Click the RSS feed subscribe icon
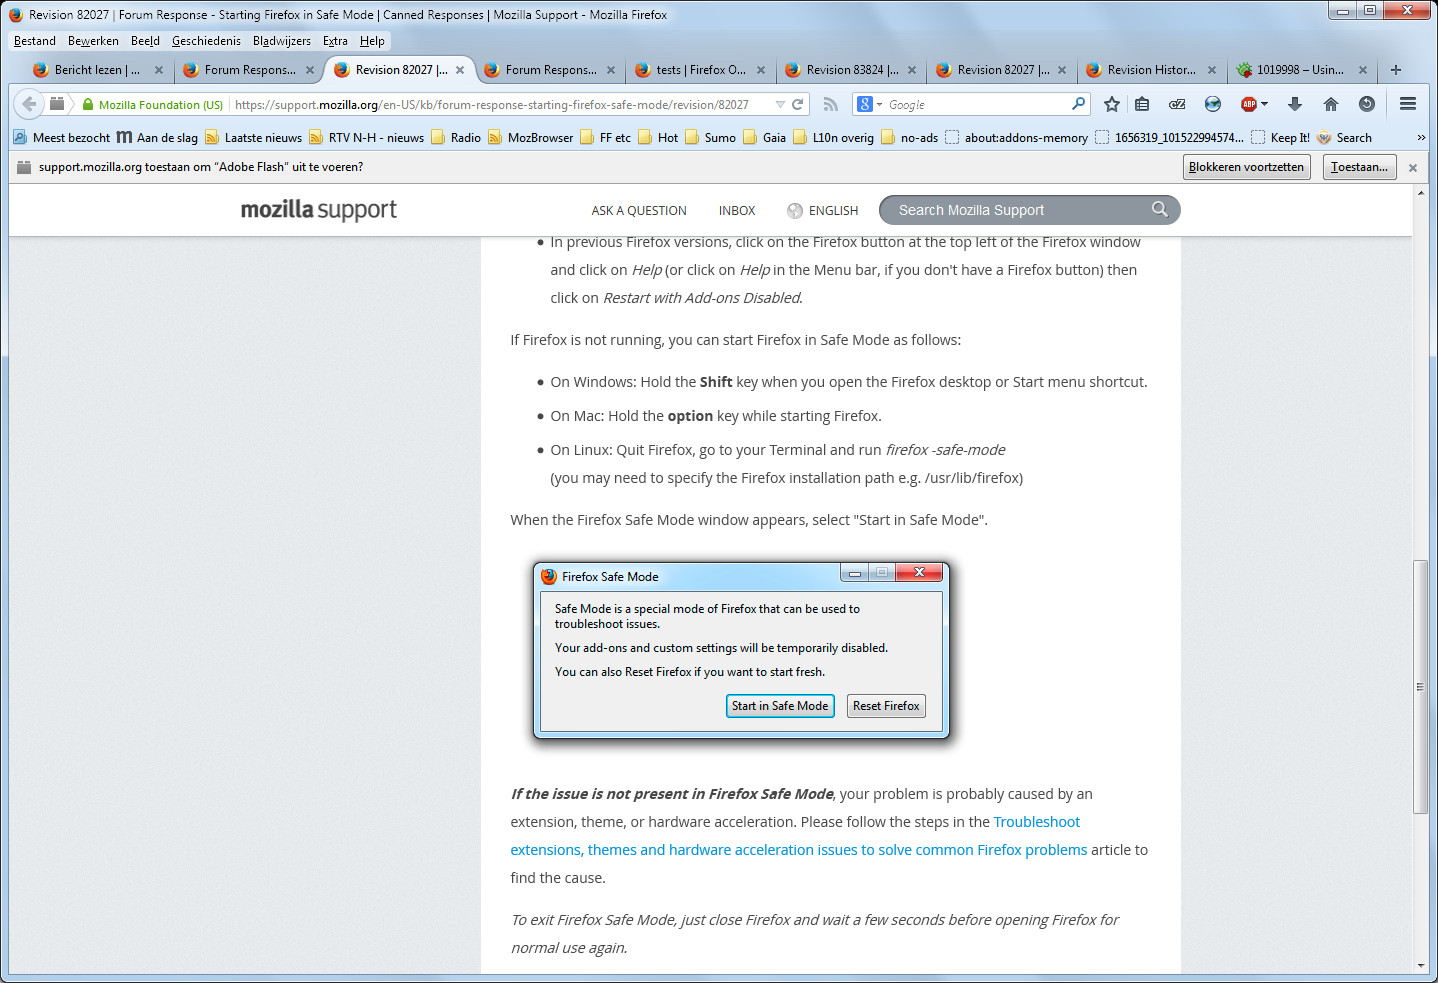The width and height of the screenshot is (1438, 983). [830, 104]
